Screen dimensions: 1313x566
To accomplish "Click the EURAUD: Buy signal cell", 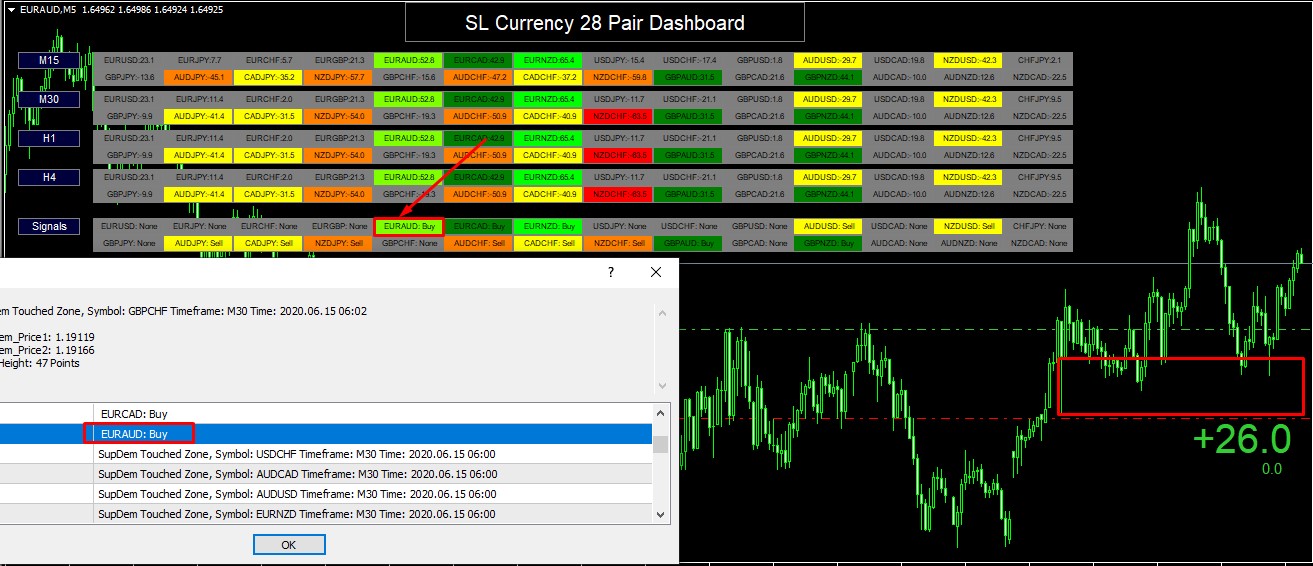I will pyautogui.click(x=408, y=227).
